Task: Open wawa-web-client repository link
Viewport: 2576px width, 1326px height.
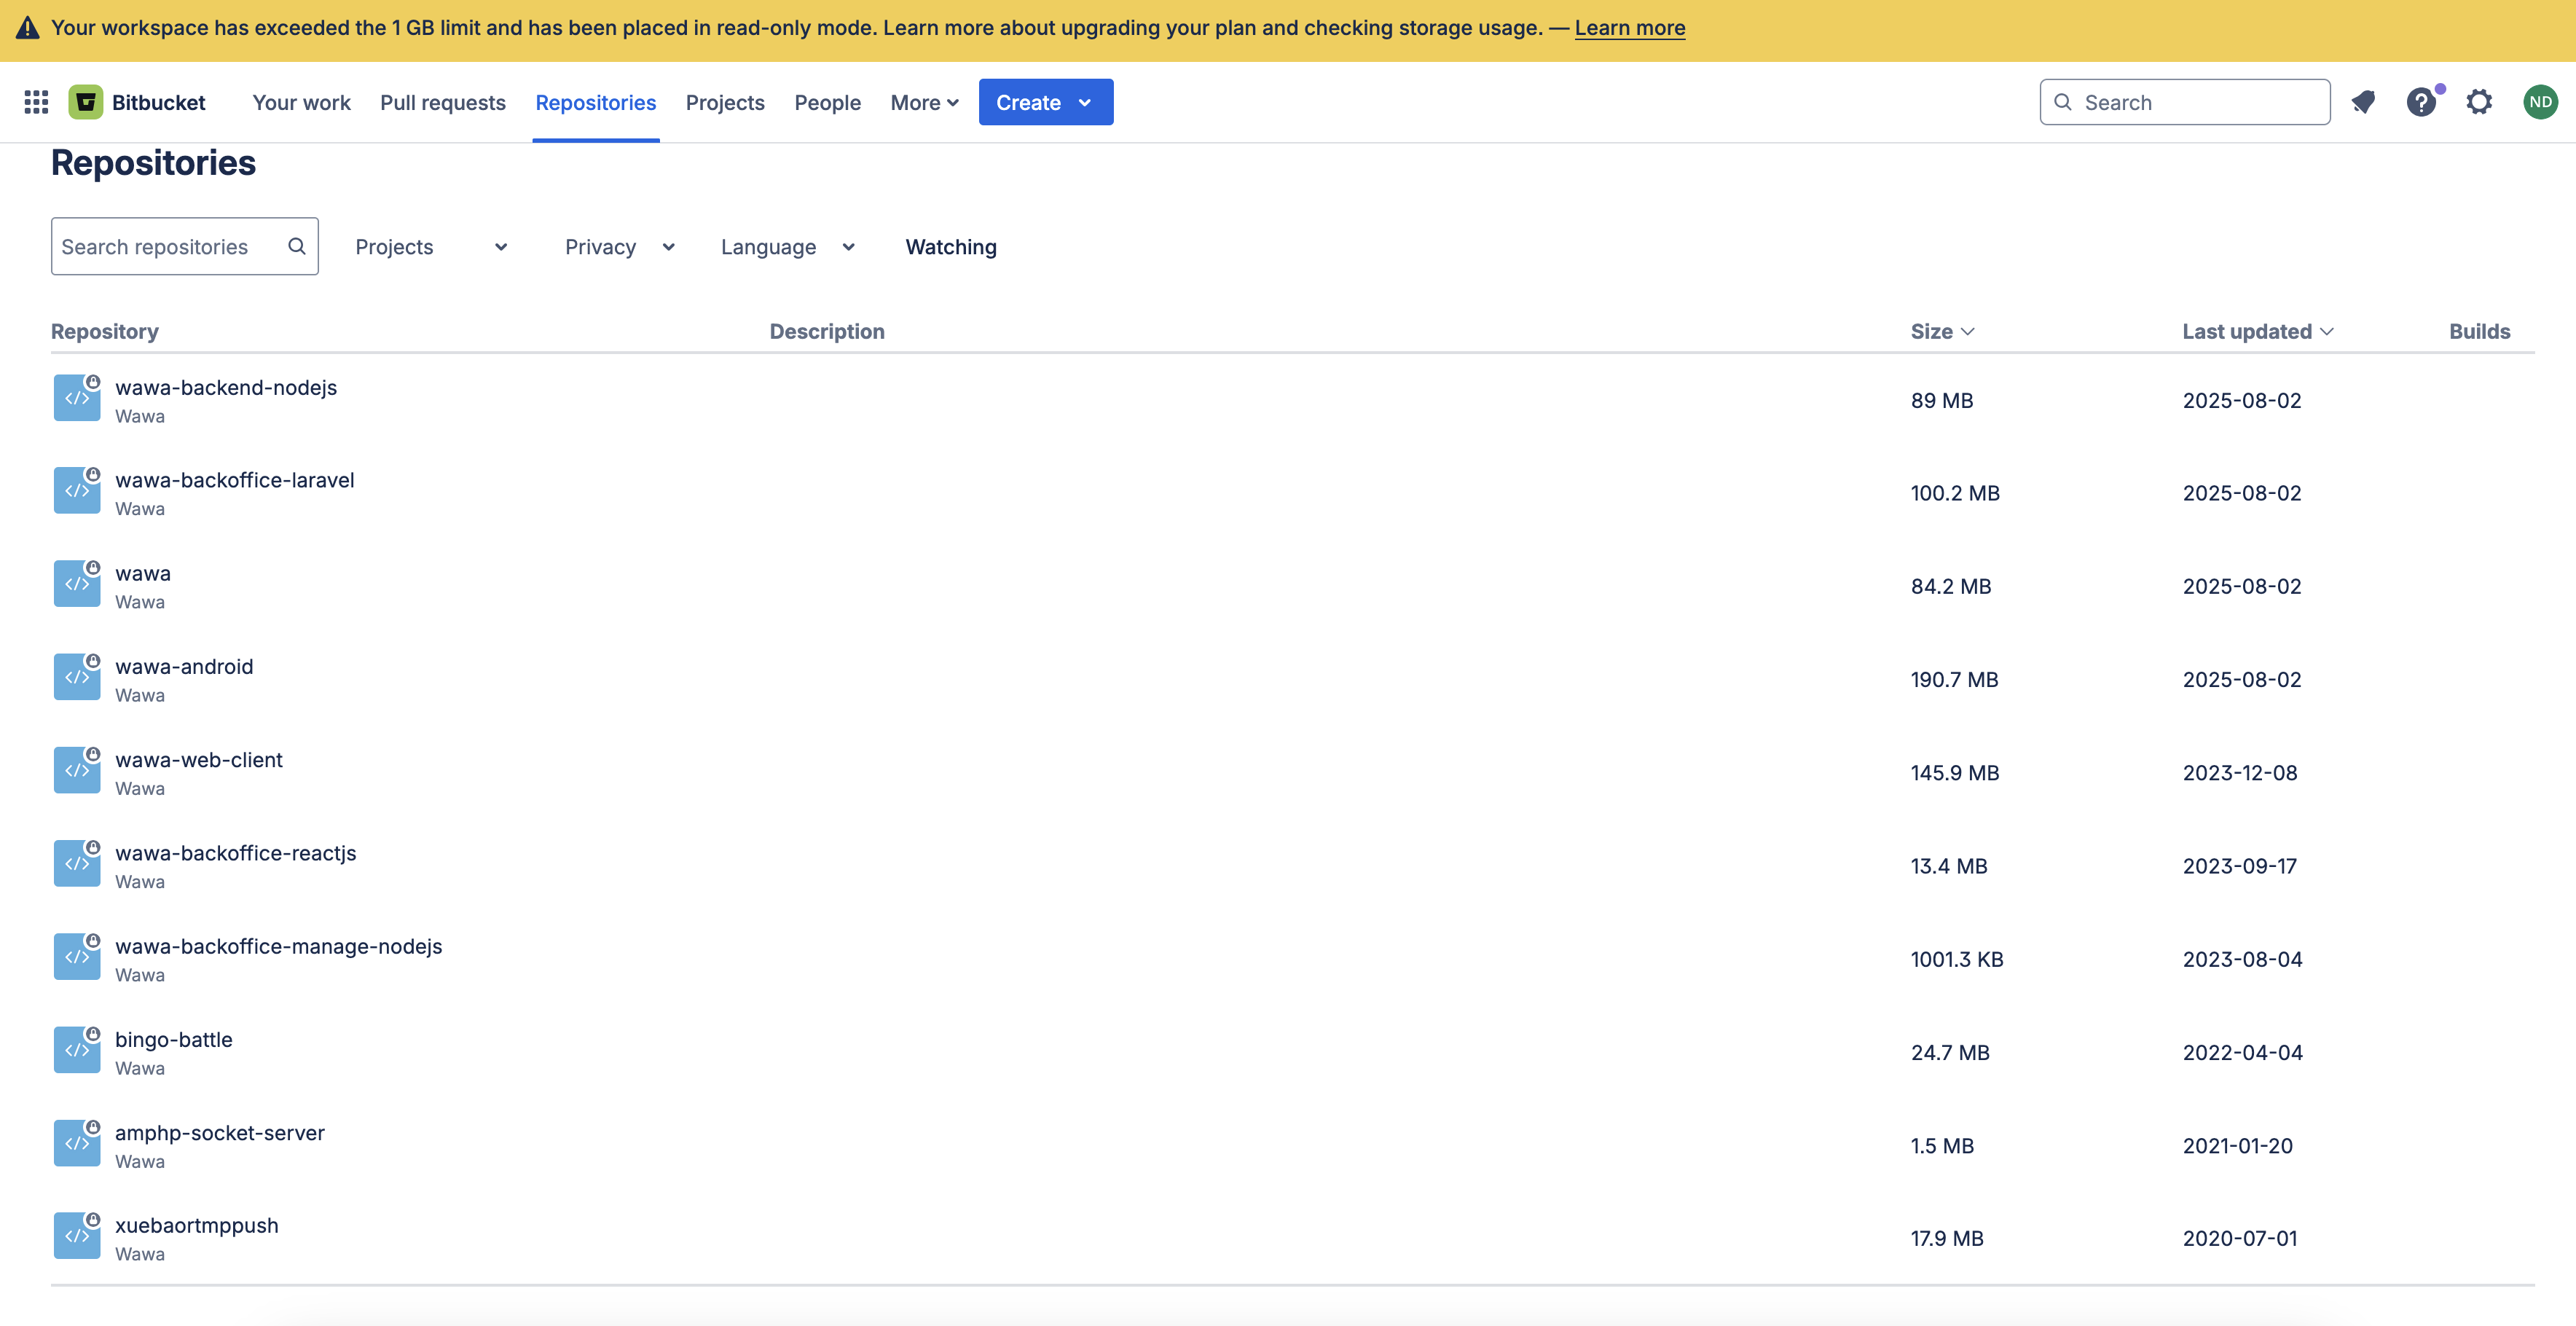Action: tap(199, 759)
